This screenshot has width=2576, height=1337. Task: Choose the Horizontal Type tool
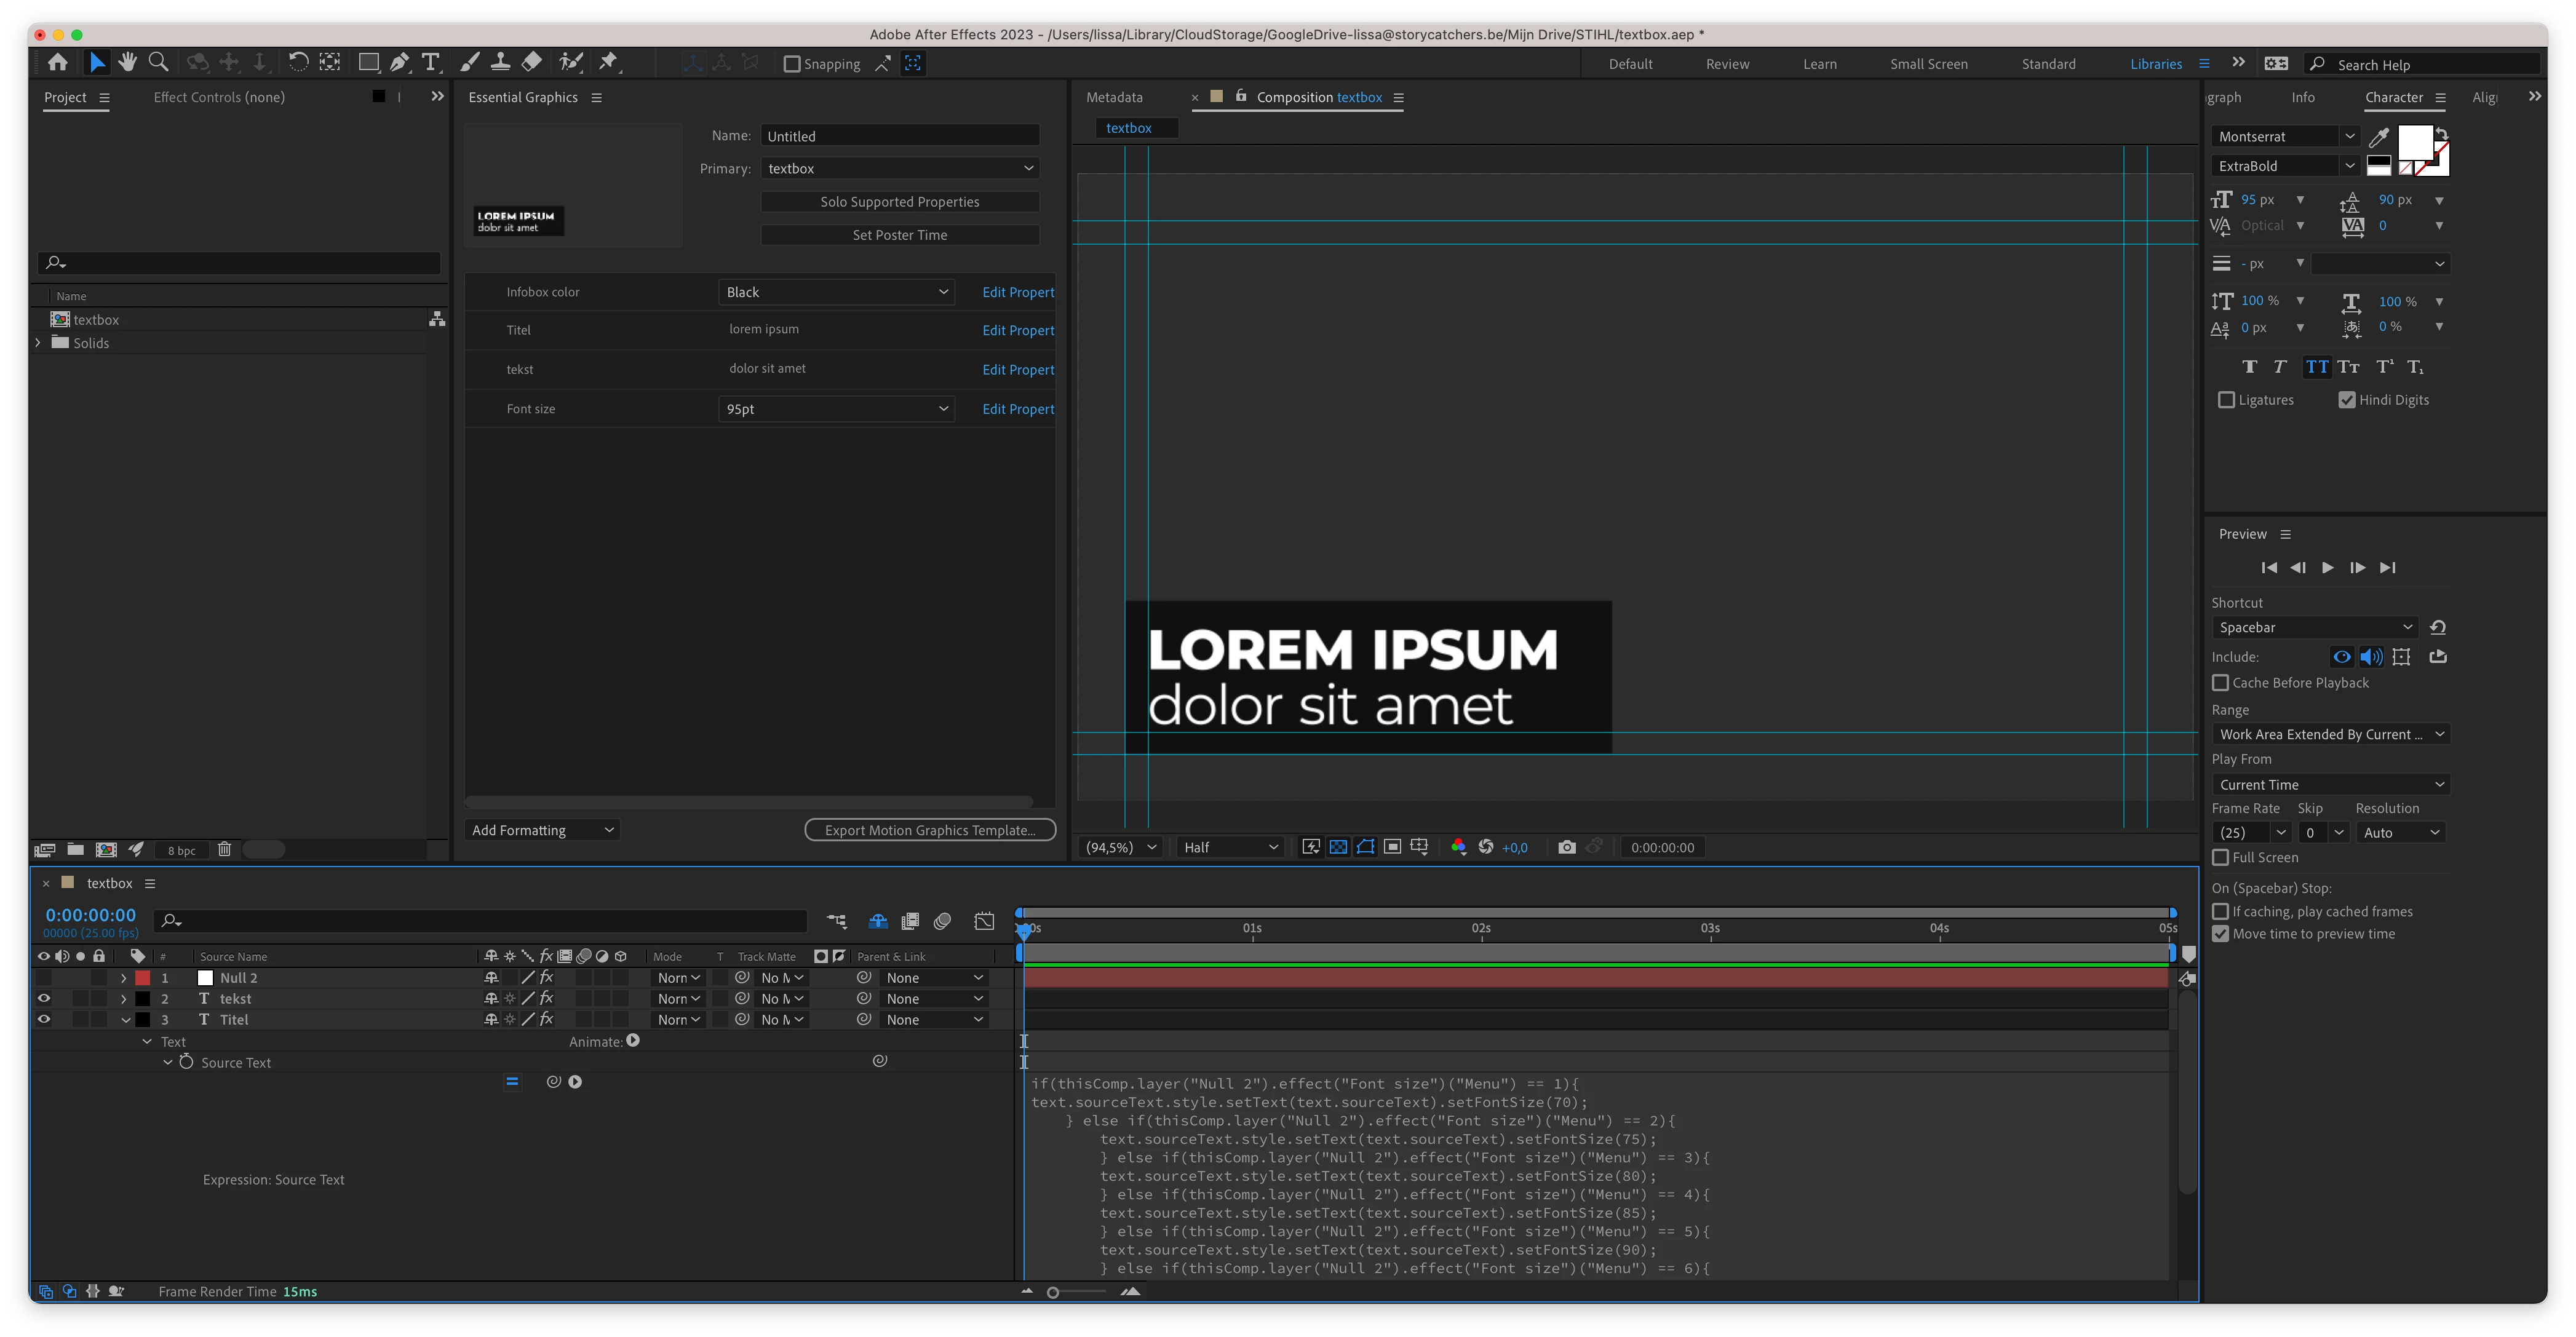(x=431, y=63)
